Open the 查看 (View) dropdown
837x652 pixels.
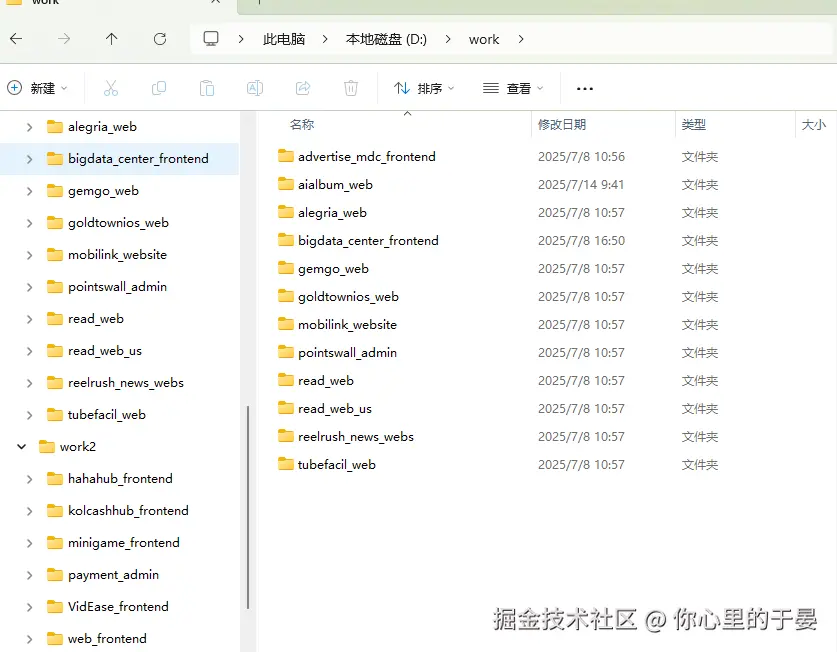(513, 88)
